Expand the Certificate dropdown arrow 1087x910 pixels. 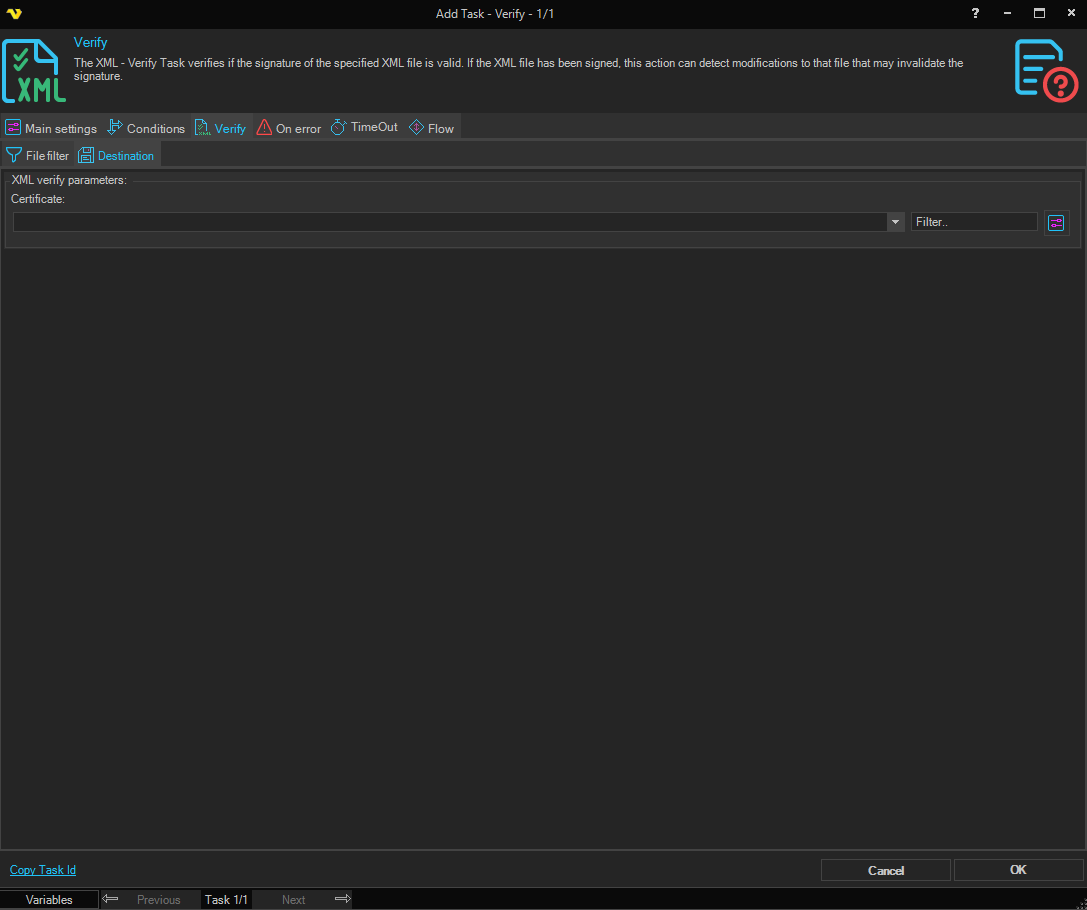895,222
